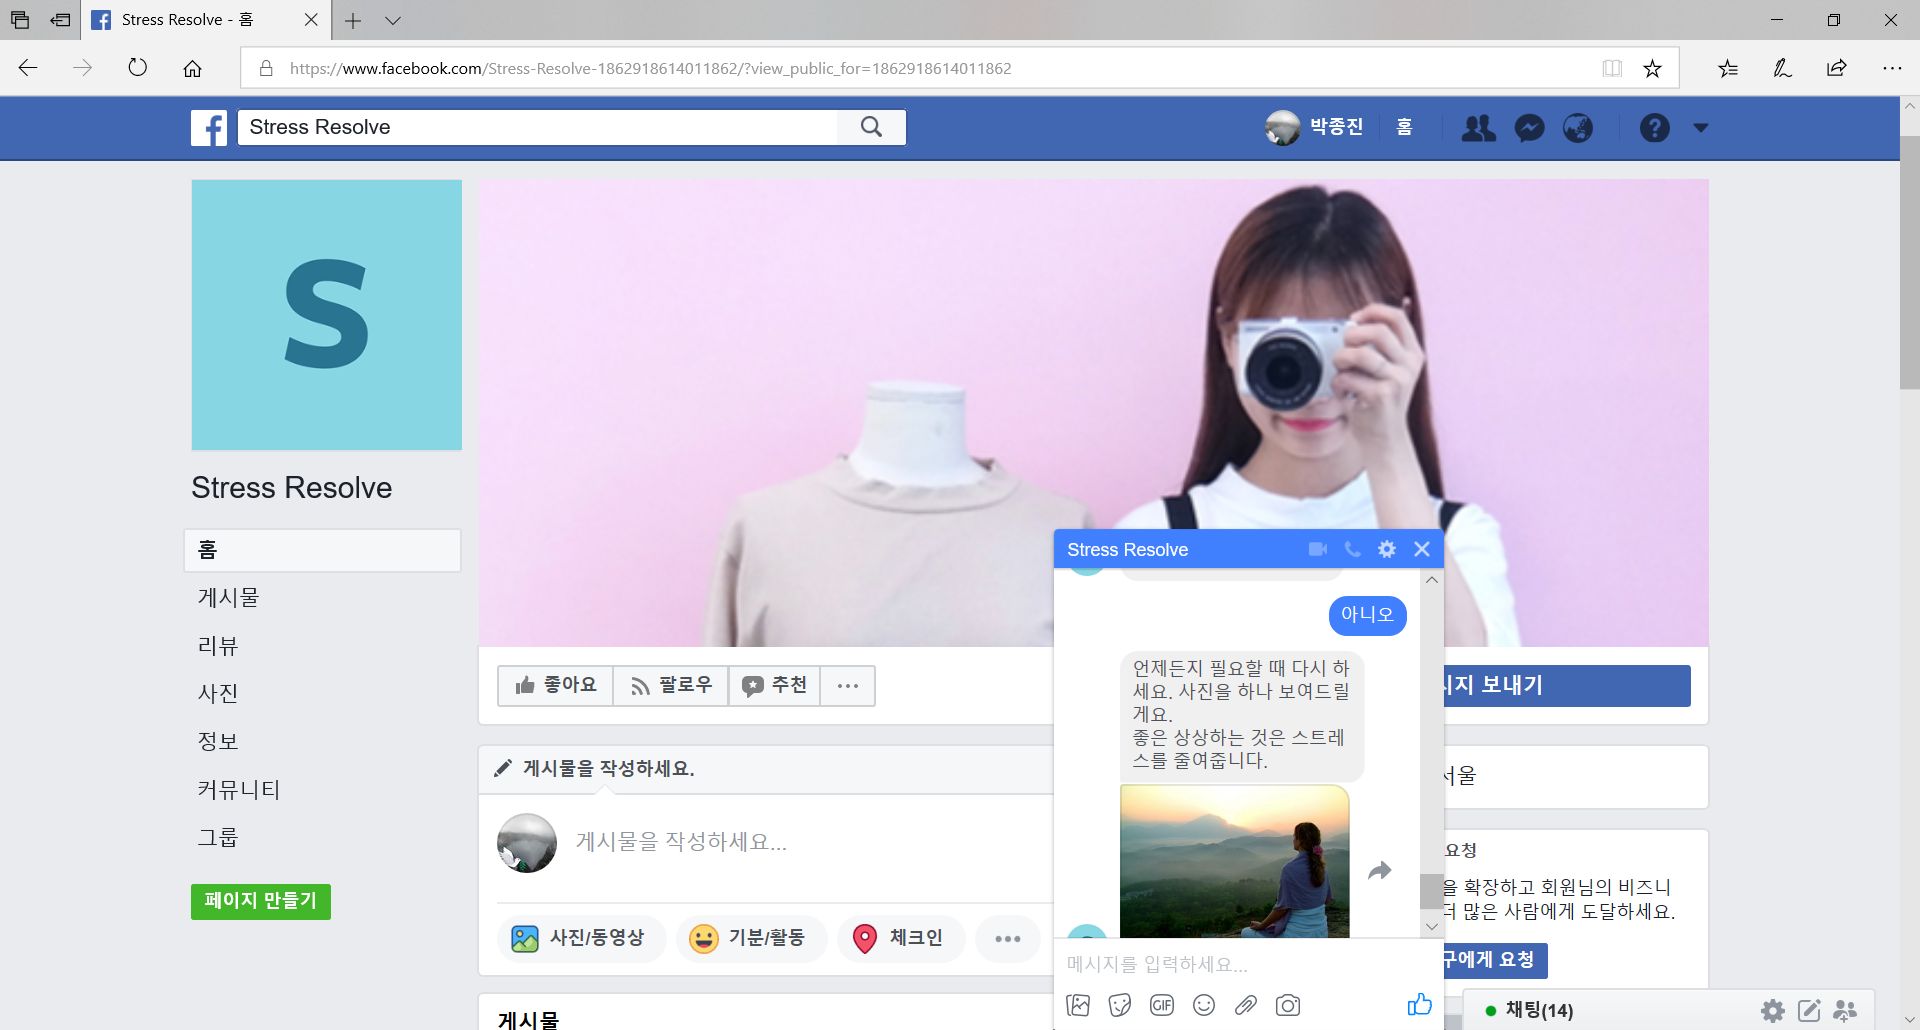Select 기분/활동 post option

tap(750, 938)
